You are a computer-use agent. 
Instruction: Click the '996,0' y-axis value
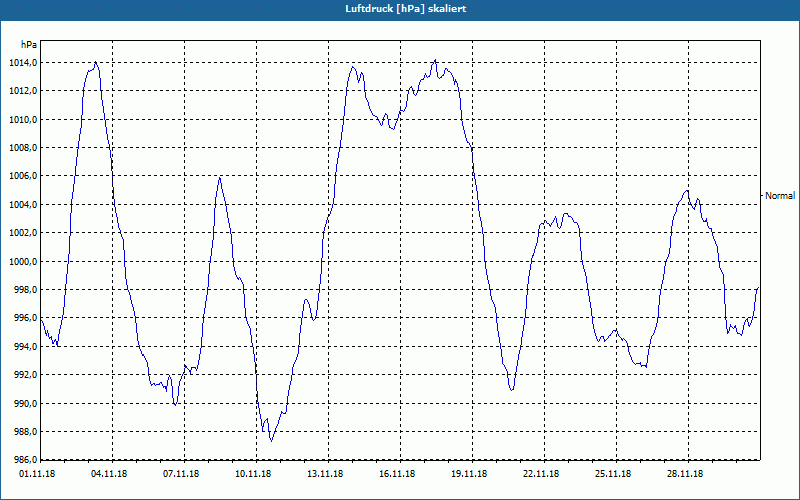(x=24, y=318)
